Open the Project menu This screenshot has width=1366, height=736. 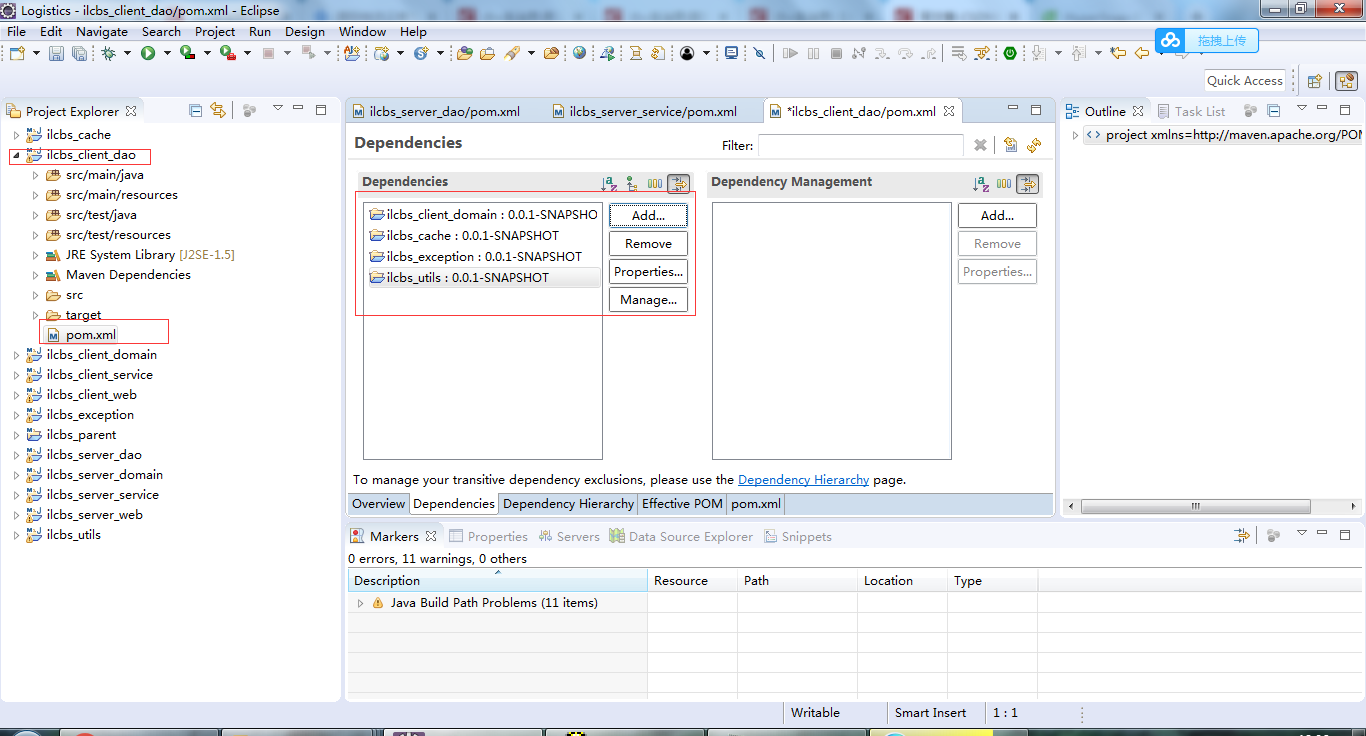pyautogui.click(x=215, y=31)
